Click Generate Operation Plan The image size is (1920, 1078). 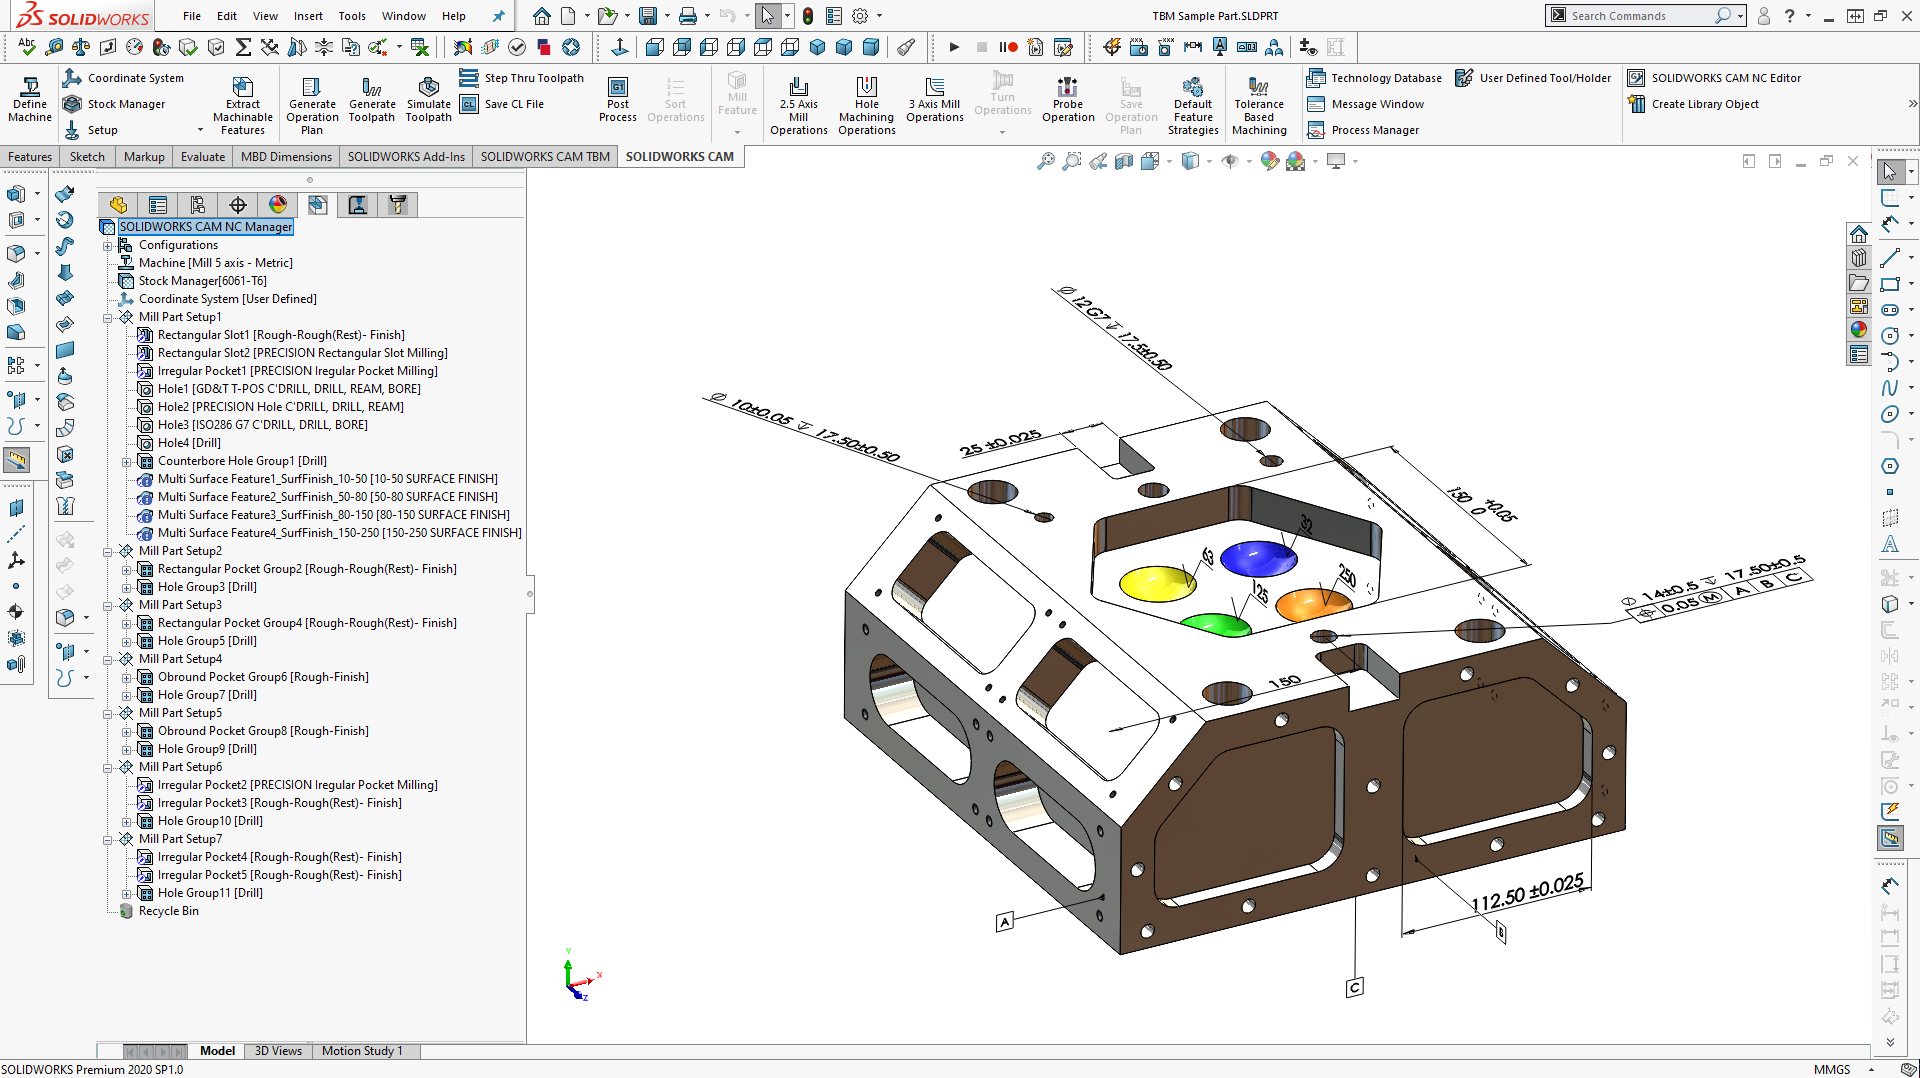312,105
